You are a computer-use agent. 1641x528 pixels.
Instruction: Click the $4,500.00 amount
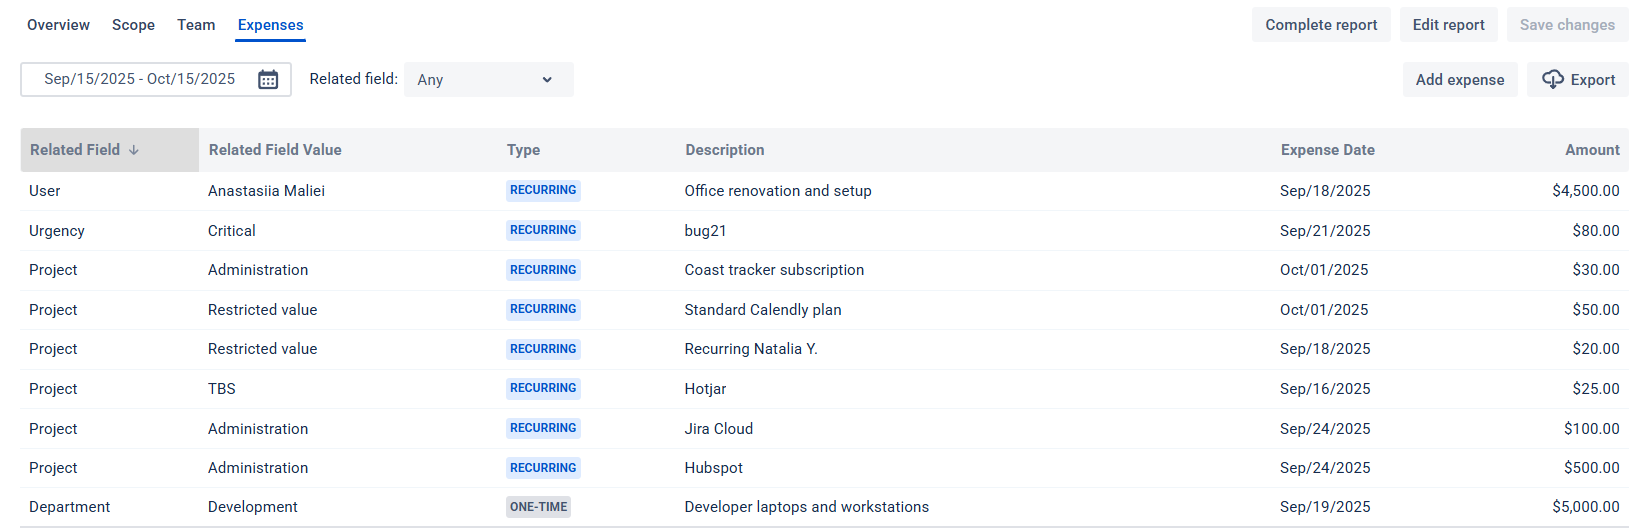click(x=1586, y=191)
